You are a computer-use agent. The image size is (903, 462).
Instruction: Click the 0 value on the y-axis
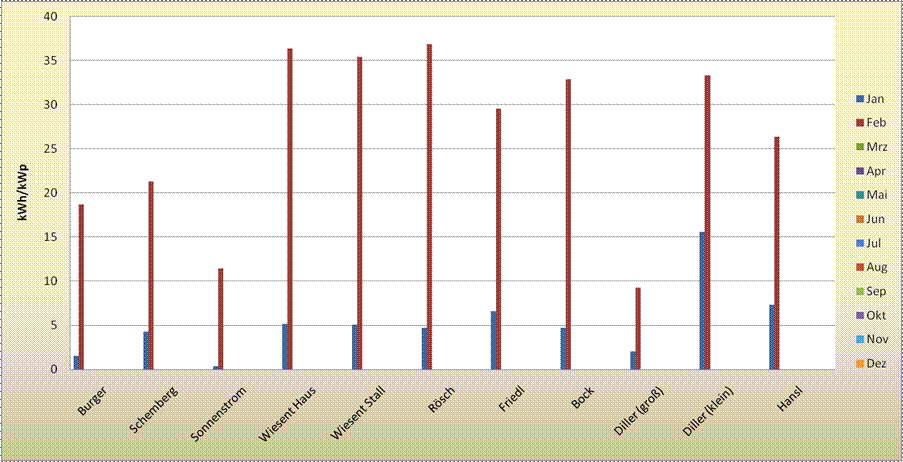point(54,369)
